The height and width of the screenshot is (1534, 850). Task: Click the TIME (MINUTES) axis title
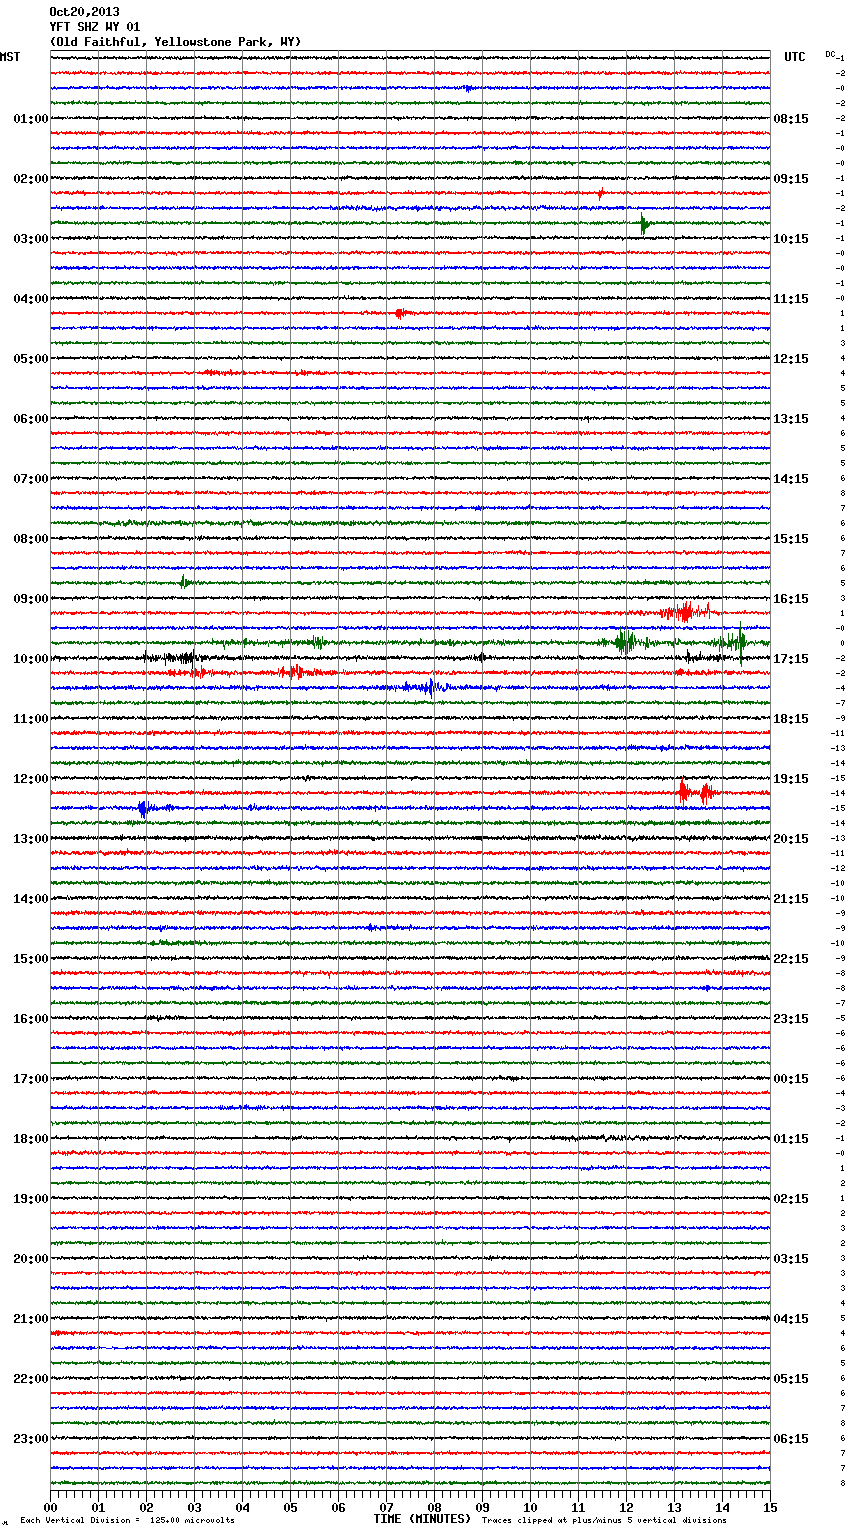[x=422, y=1519]
